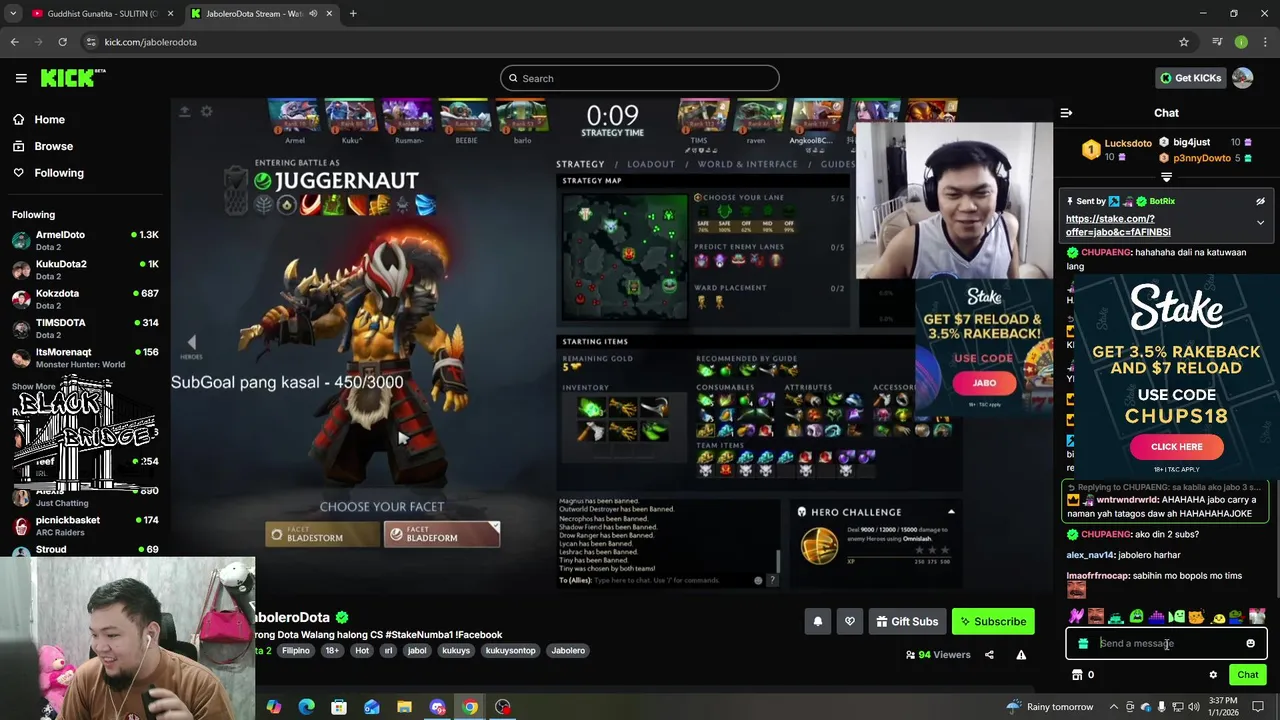Open site information icon in address bar
The width and height of the screenshot is (1280, 720).
coord(91,42)
